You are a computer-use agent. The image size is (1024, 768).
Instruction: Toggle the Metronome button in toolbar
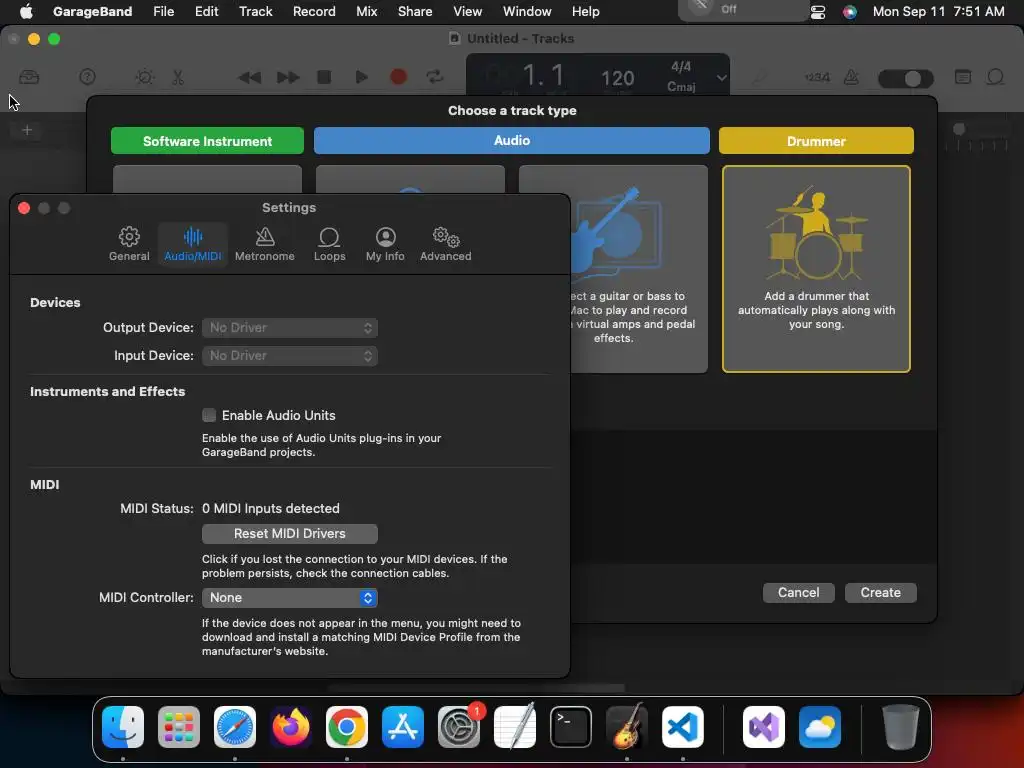(x=852, y=77)
